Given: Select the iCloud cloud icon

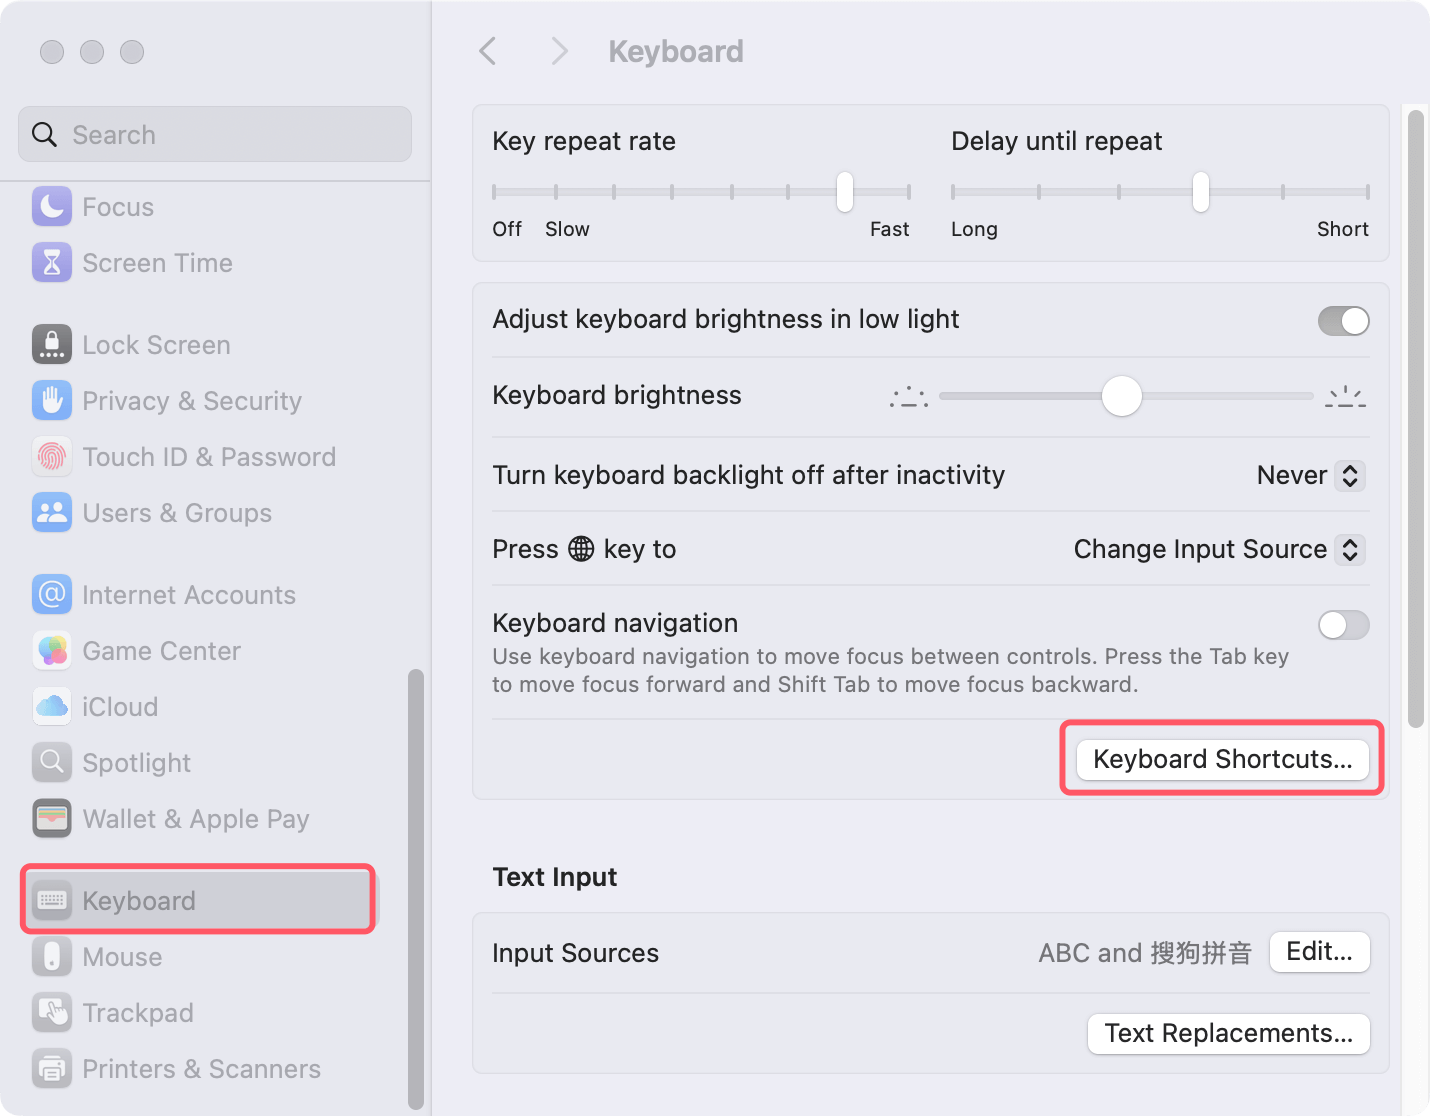Looking at the screenshot, I should 52,706.
